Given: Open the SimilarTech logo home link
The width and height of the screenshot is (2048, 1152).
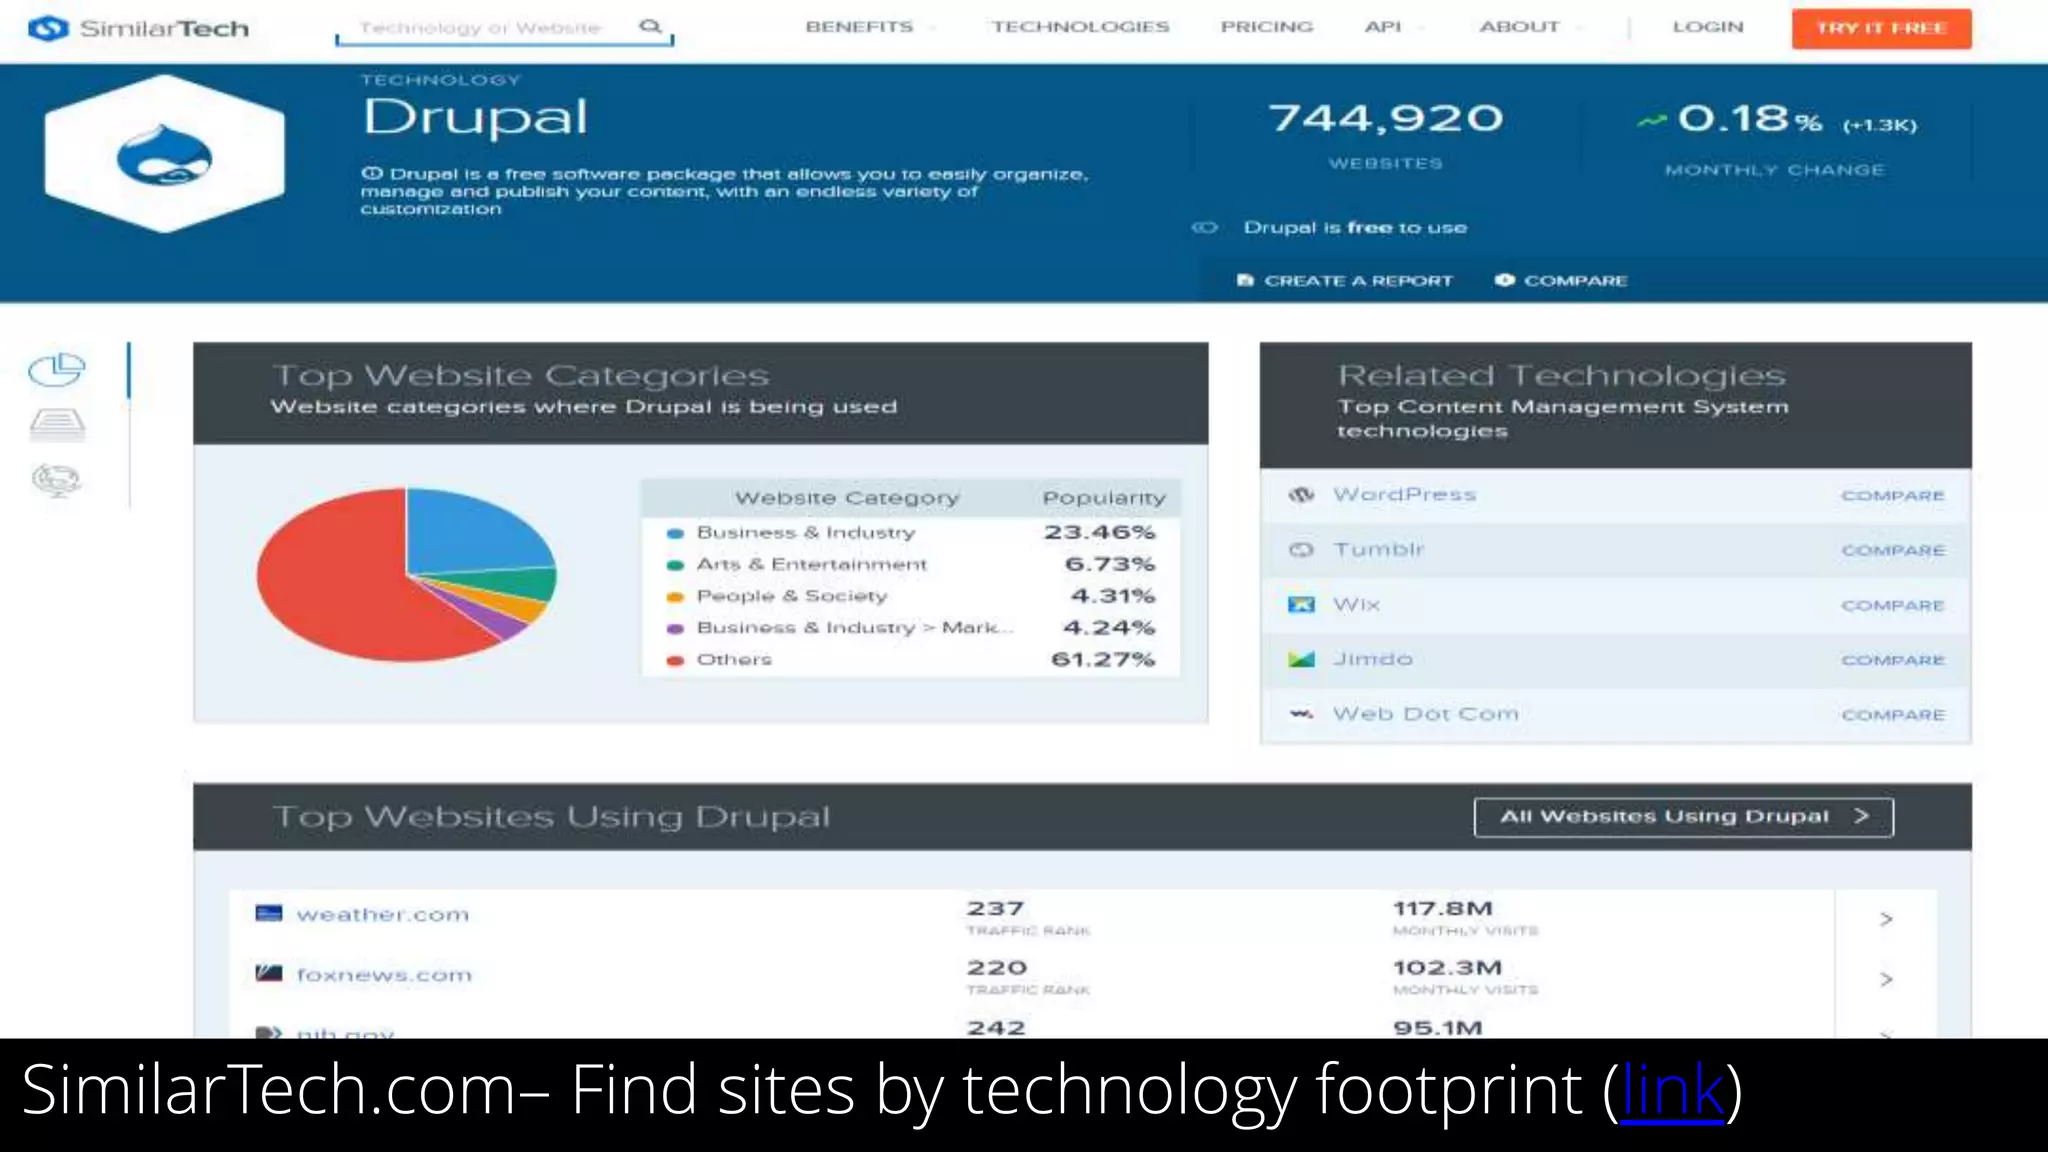Looking at the screenshot, I should [138, 28].
